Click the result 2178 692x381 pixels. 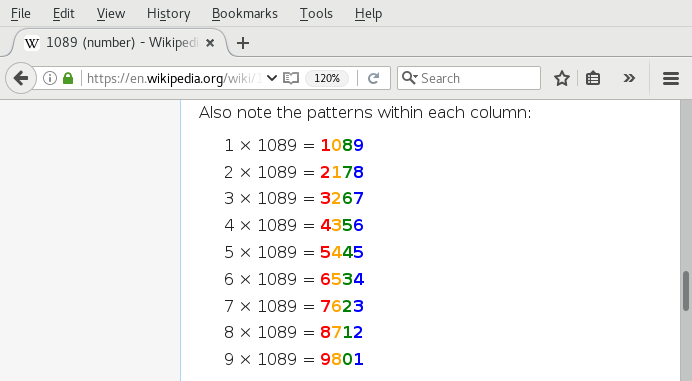(342, 172)
